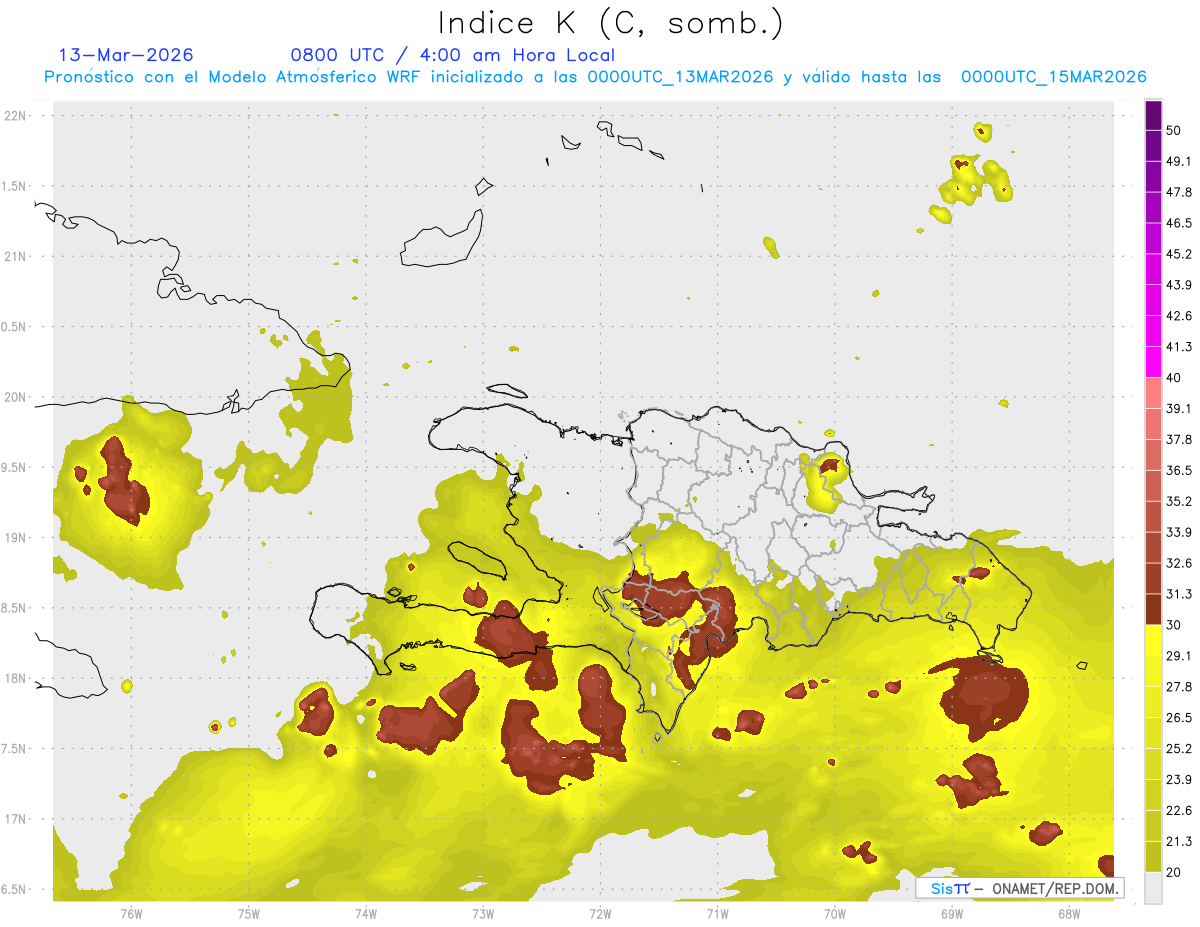Image resolution: width=1200 pixels, height=927 pixels.
Task: Click the colorbar value "33.9"
Action: click(x=1178, y=532)
